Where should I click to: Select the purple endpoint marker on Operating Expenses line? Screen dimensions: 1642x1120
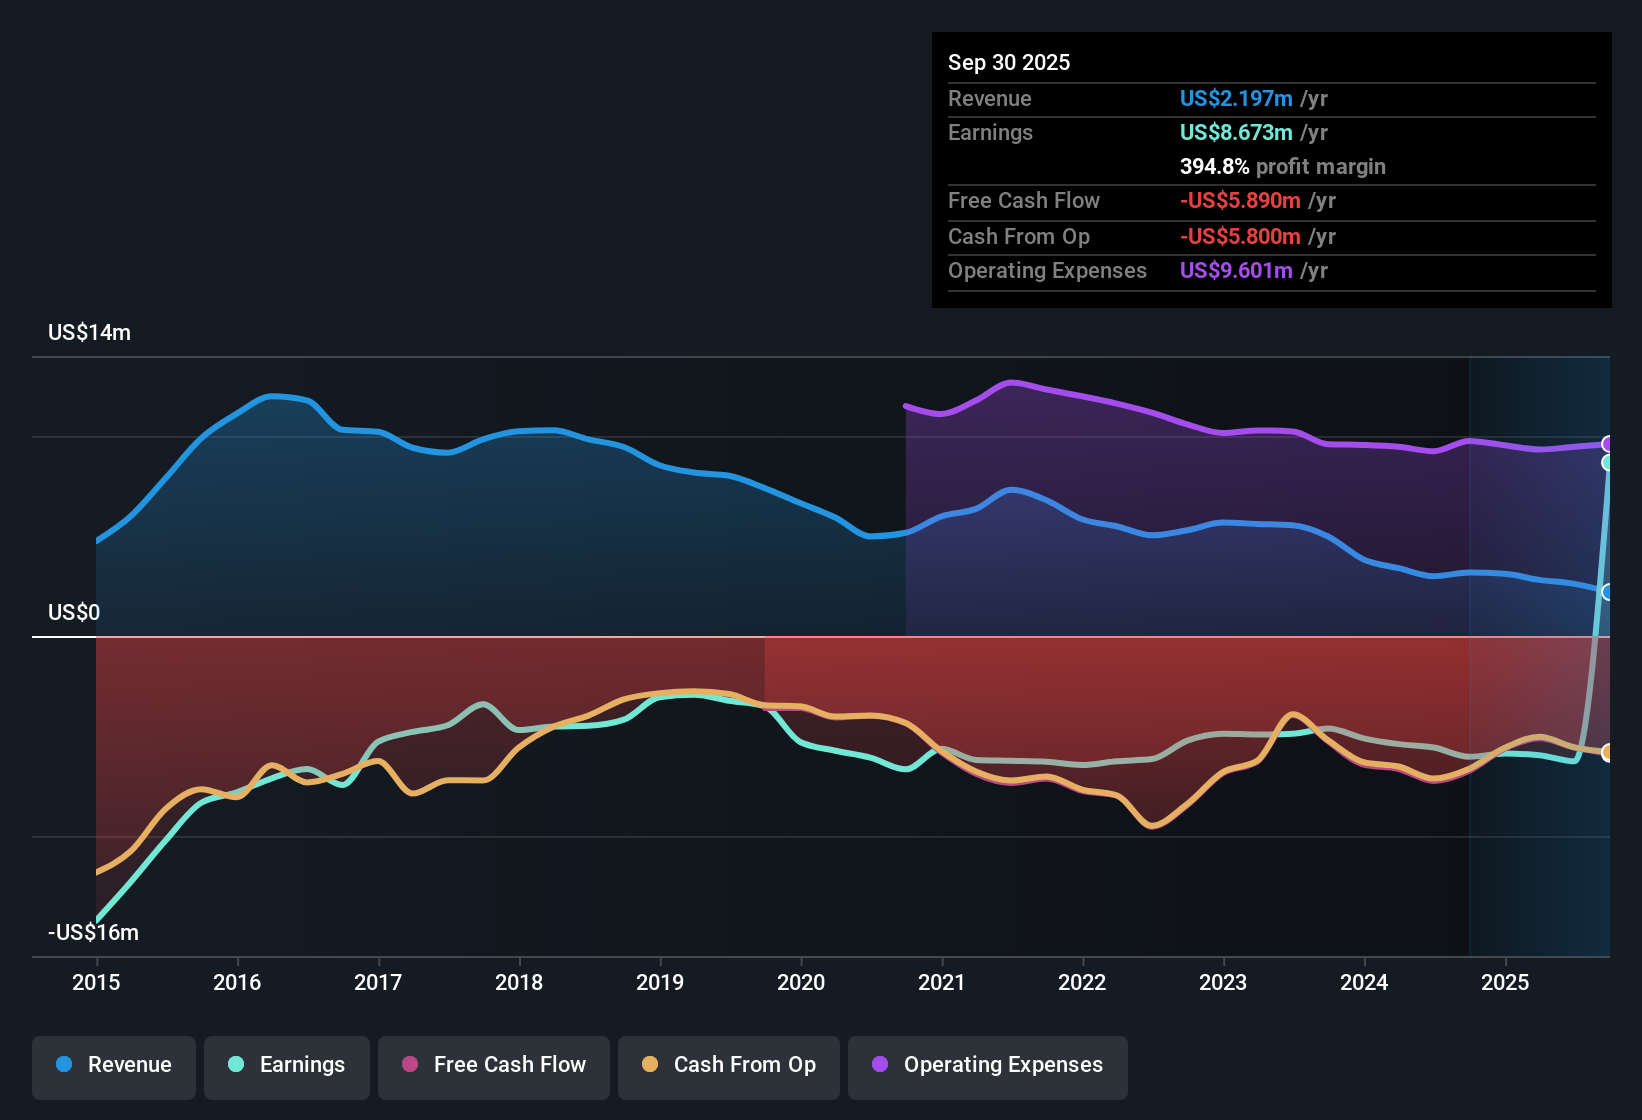(x=1608, y=443)
